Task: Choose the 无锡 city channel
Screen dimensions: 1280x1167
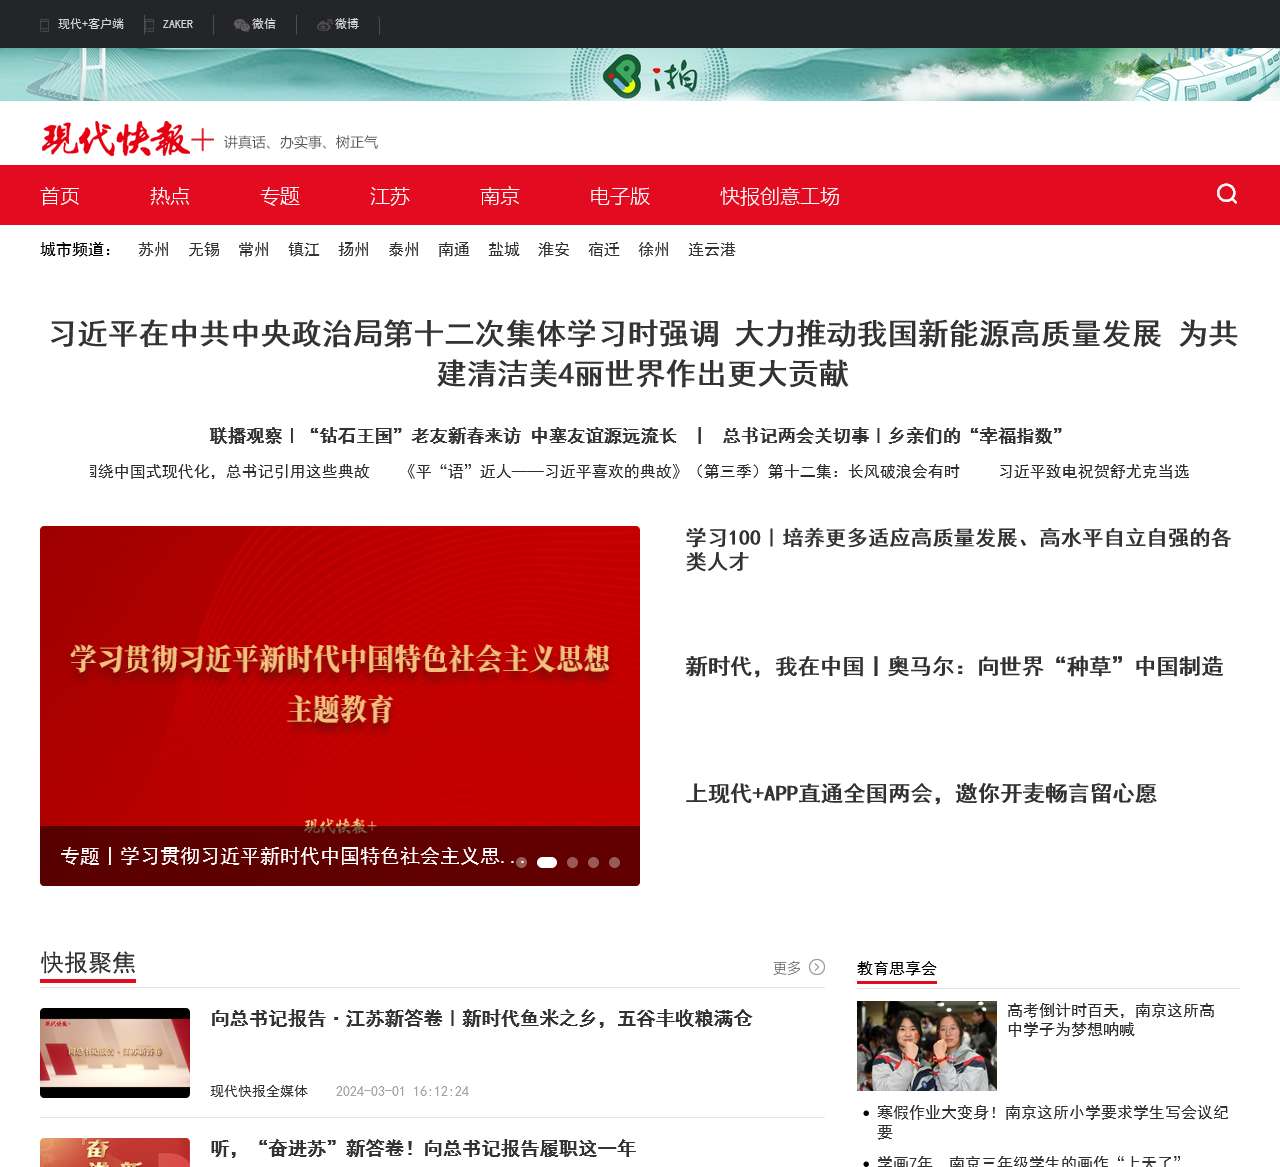Action: pos(204,250)
